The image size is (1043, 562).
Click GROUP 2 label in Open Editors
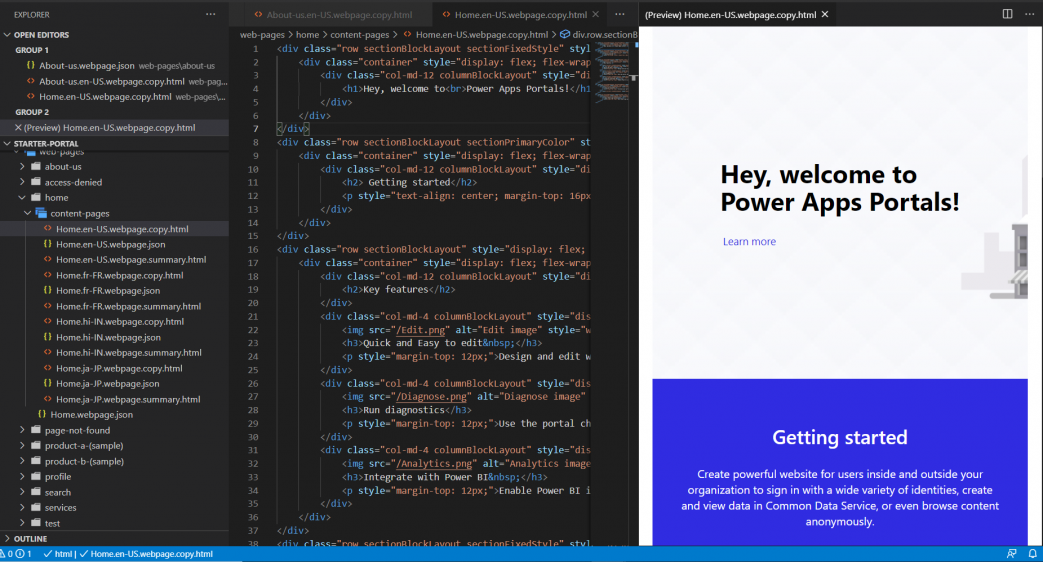coord(32,112)
